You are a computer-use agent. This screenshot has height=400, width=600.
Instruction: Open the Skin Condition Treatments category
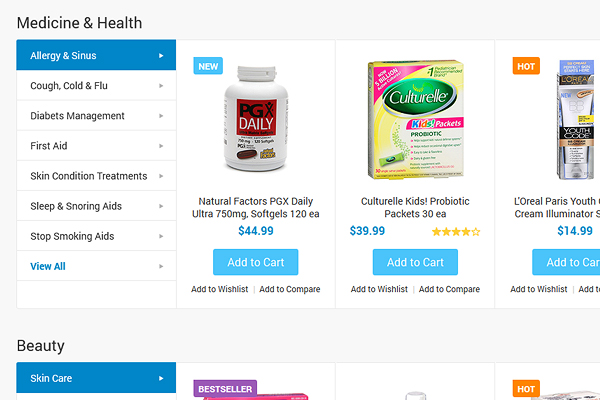click(x=89, y=176)
